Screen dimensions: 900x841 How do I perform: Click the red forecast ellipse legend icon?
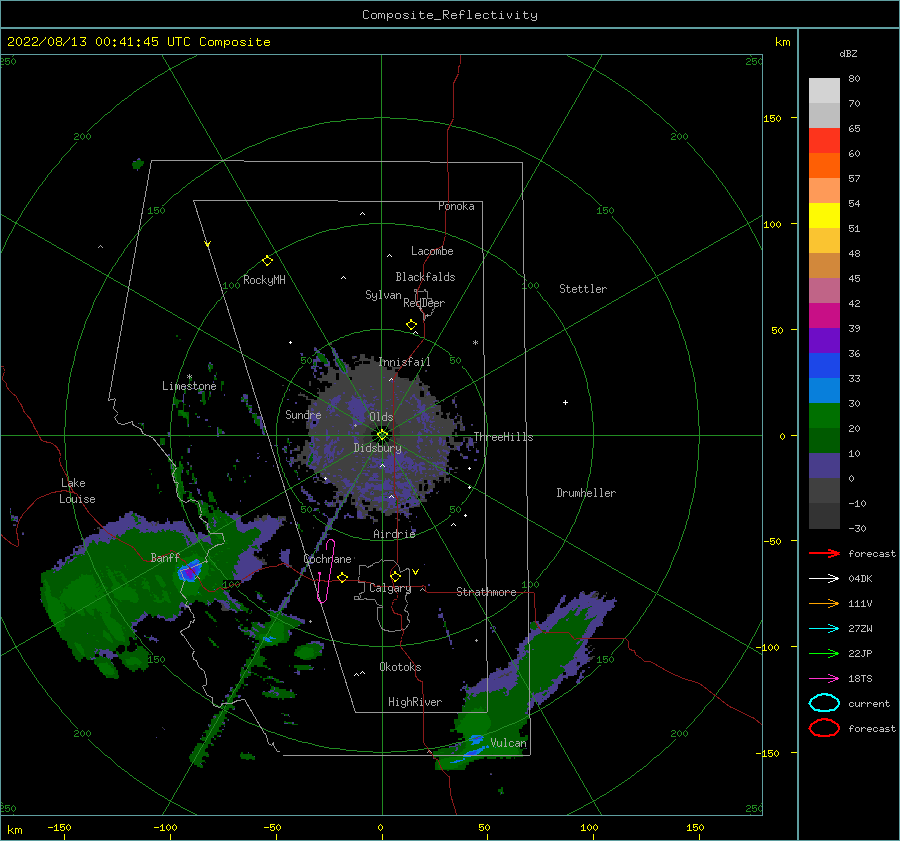tap(824, 728)
